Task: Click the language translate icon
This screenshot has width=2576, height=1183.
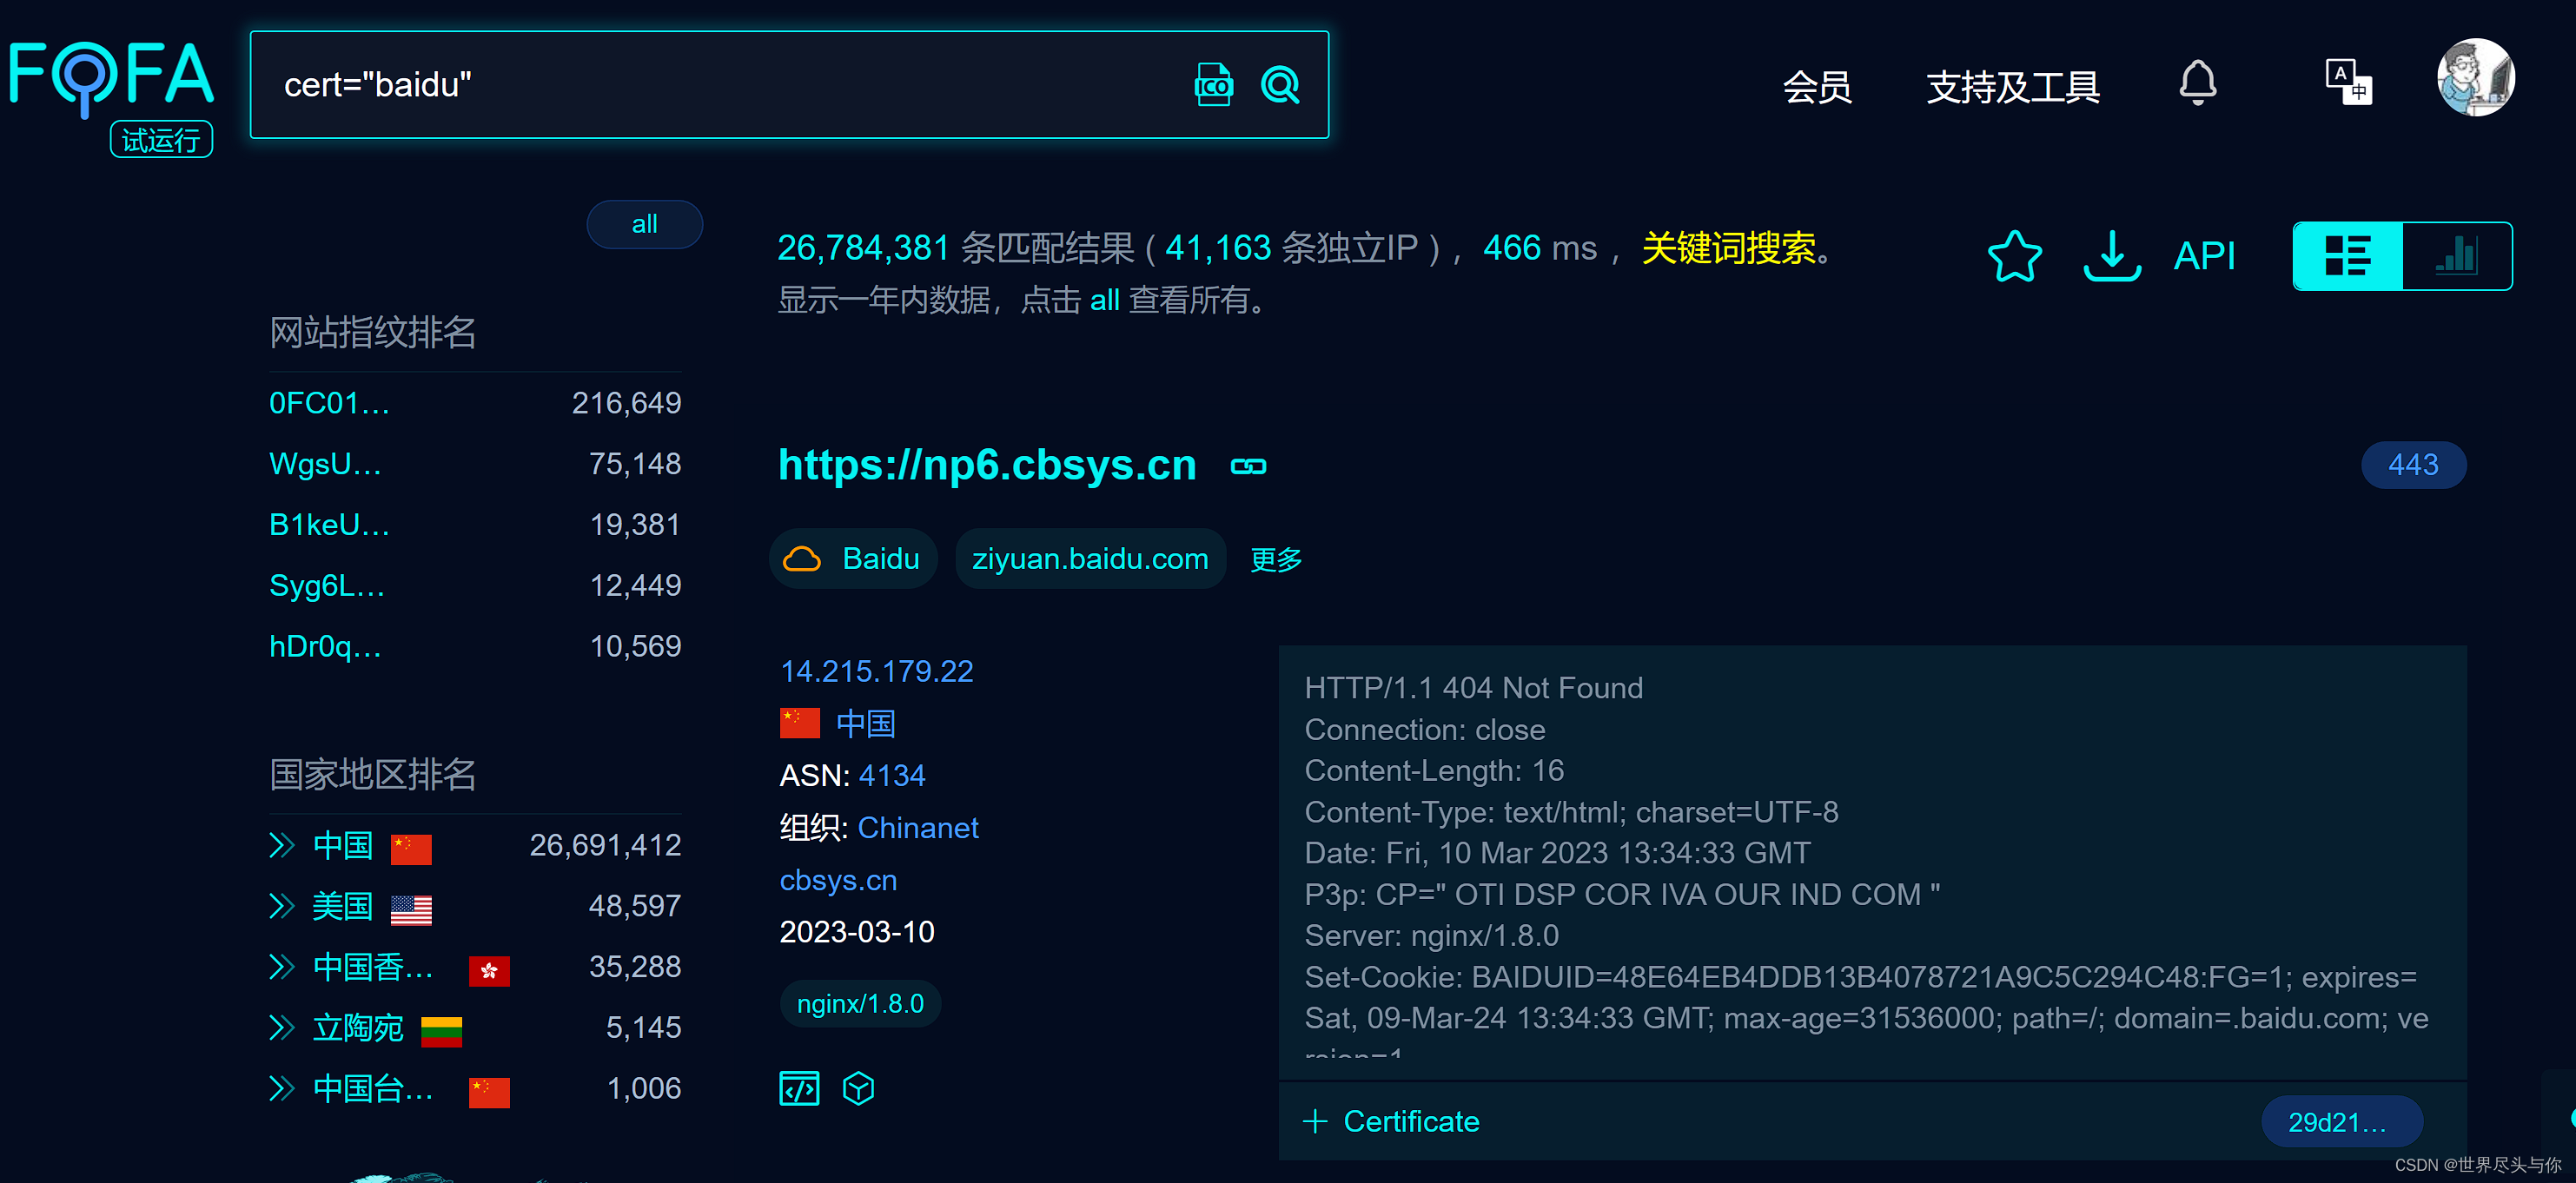Action: point(2348,83)
